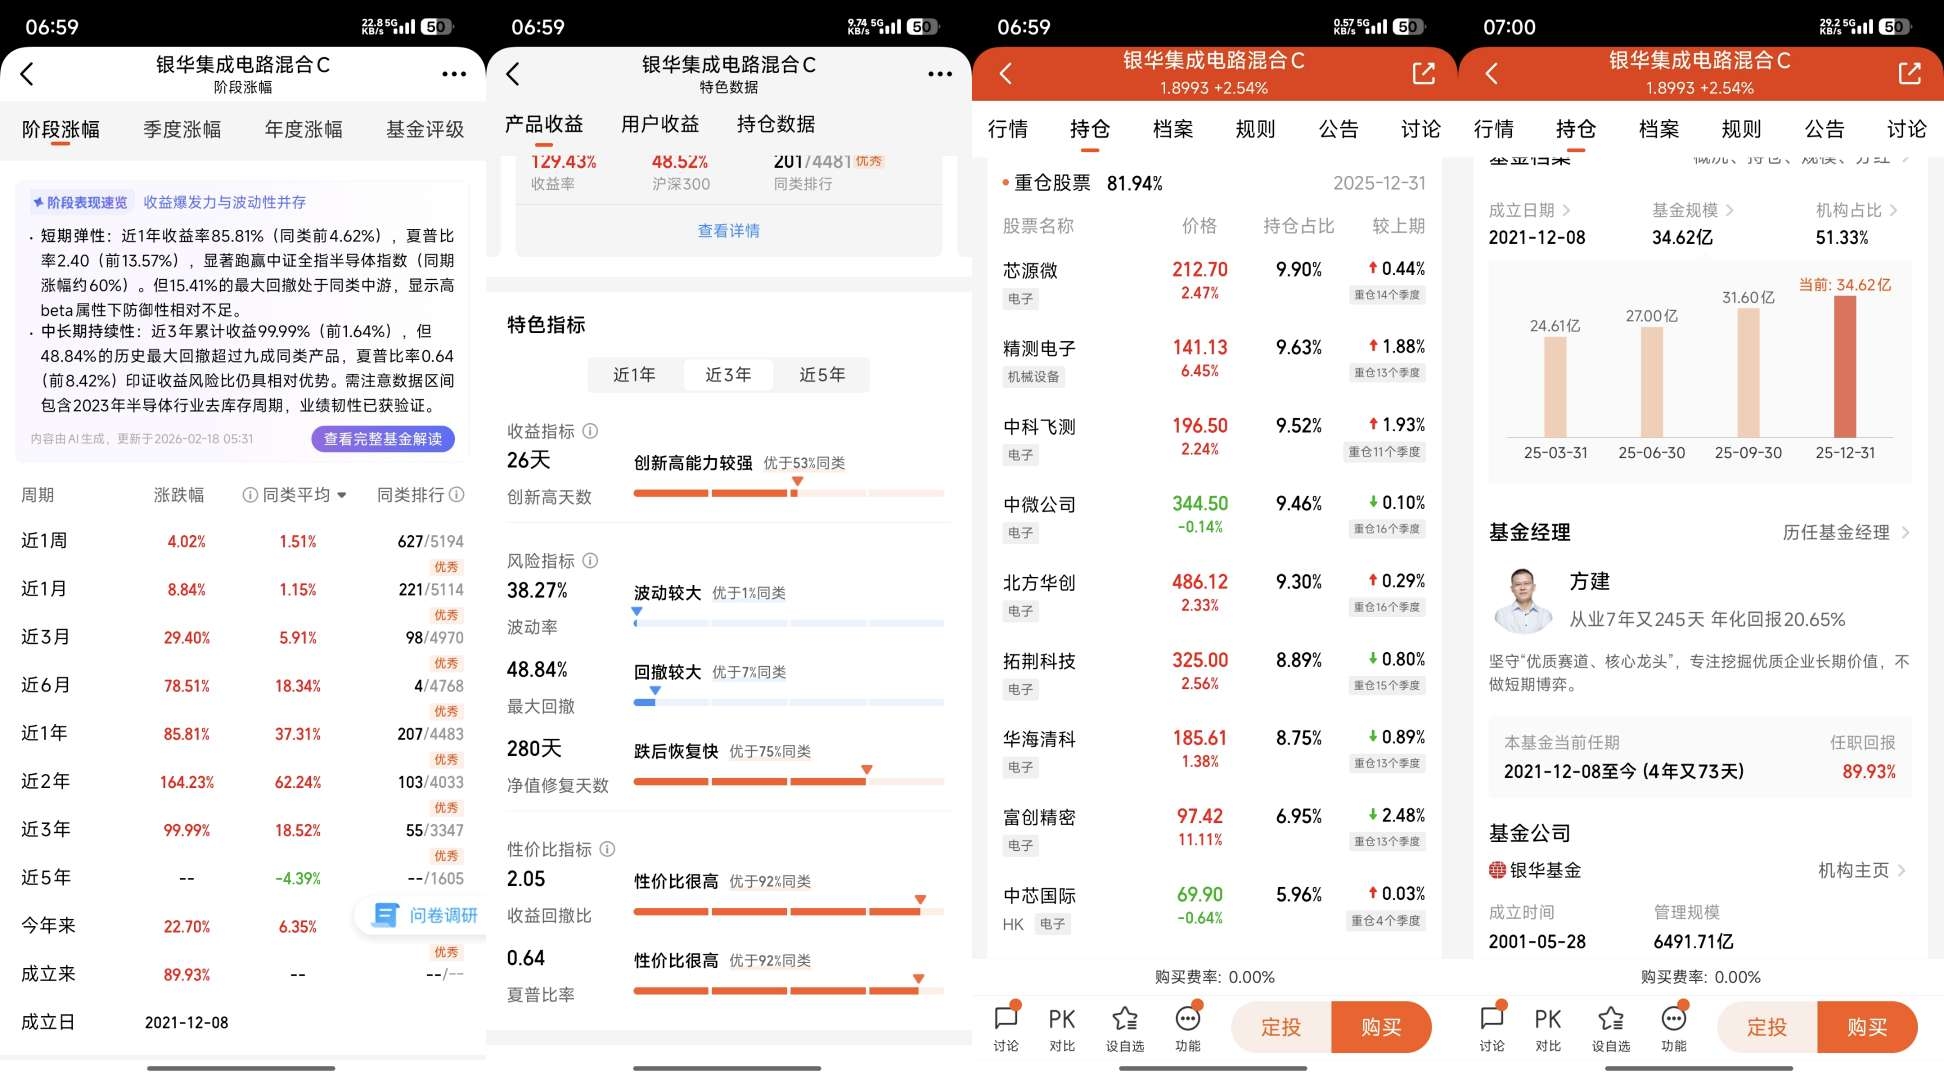Select 近3年 period option
This screenshot has height=1080, width=1944.
click(x=728, y=374)
